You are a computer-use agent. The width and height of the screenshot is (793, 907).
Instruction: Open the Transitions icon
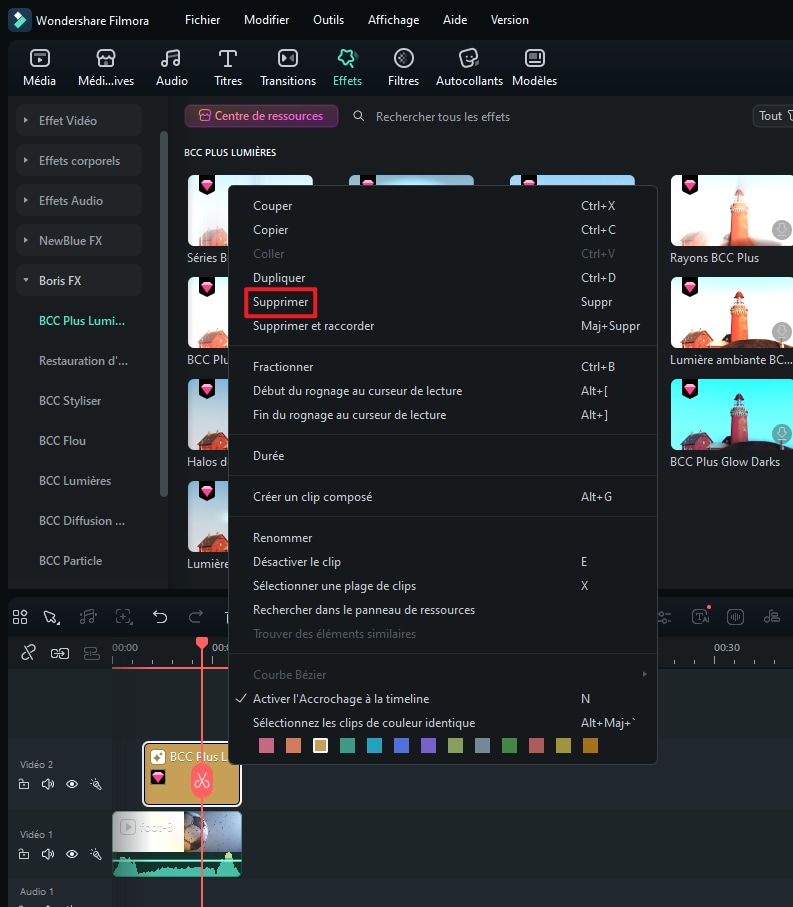[x=287, y=58]
